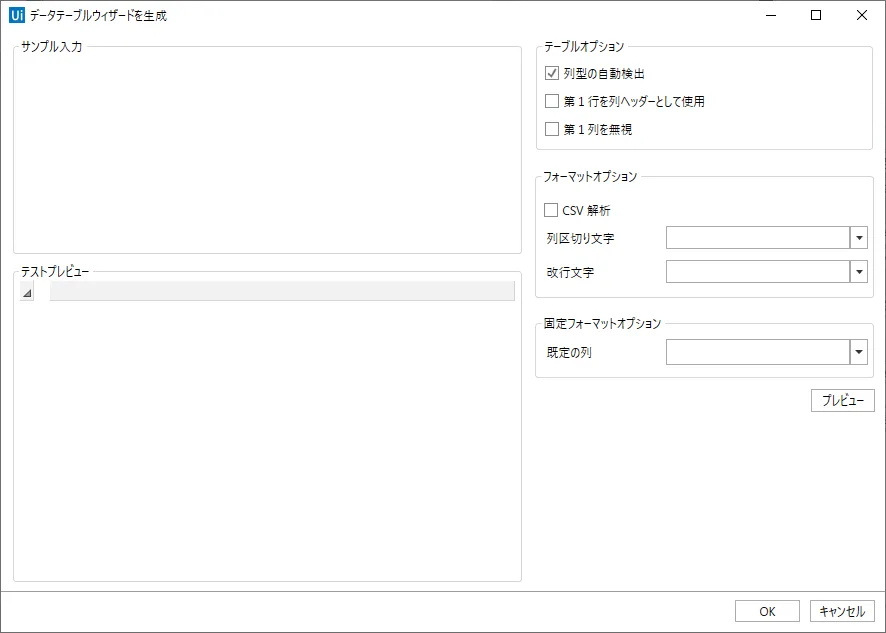Screen dimensions: 886x633
Task: Enable 第 1 行を列ヘッダーとして使用 option
Action: tap(551, 101)
